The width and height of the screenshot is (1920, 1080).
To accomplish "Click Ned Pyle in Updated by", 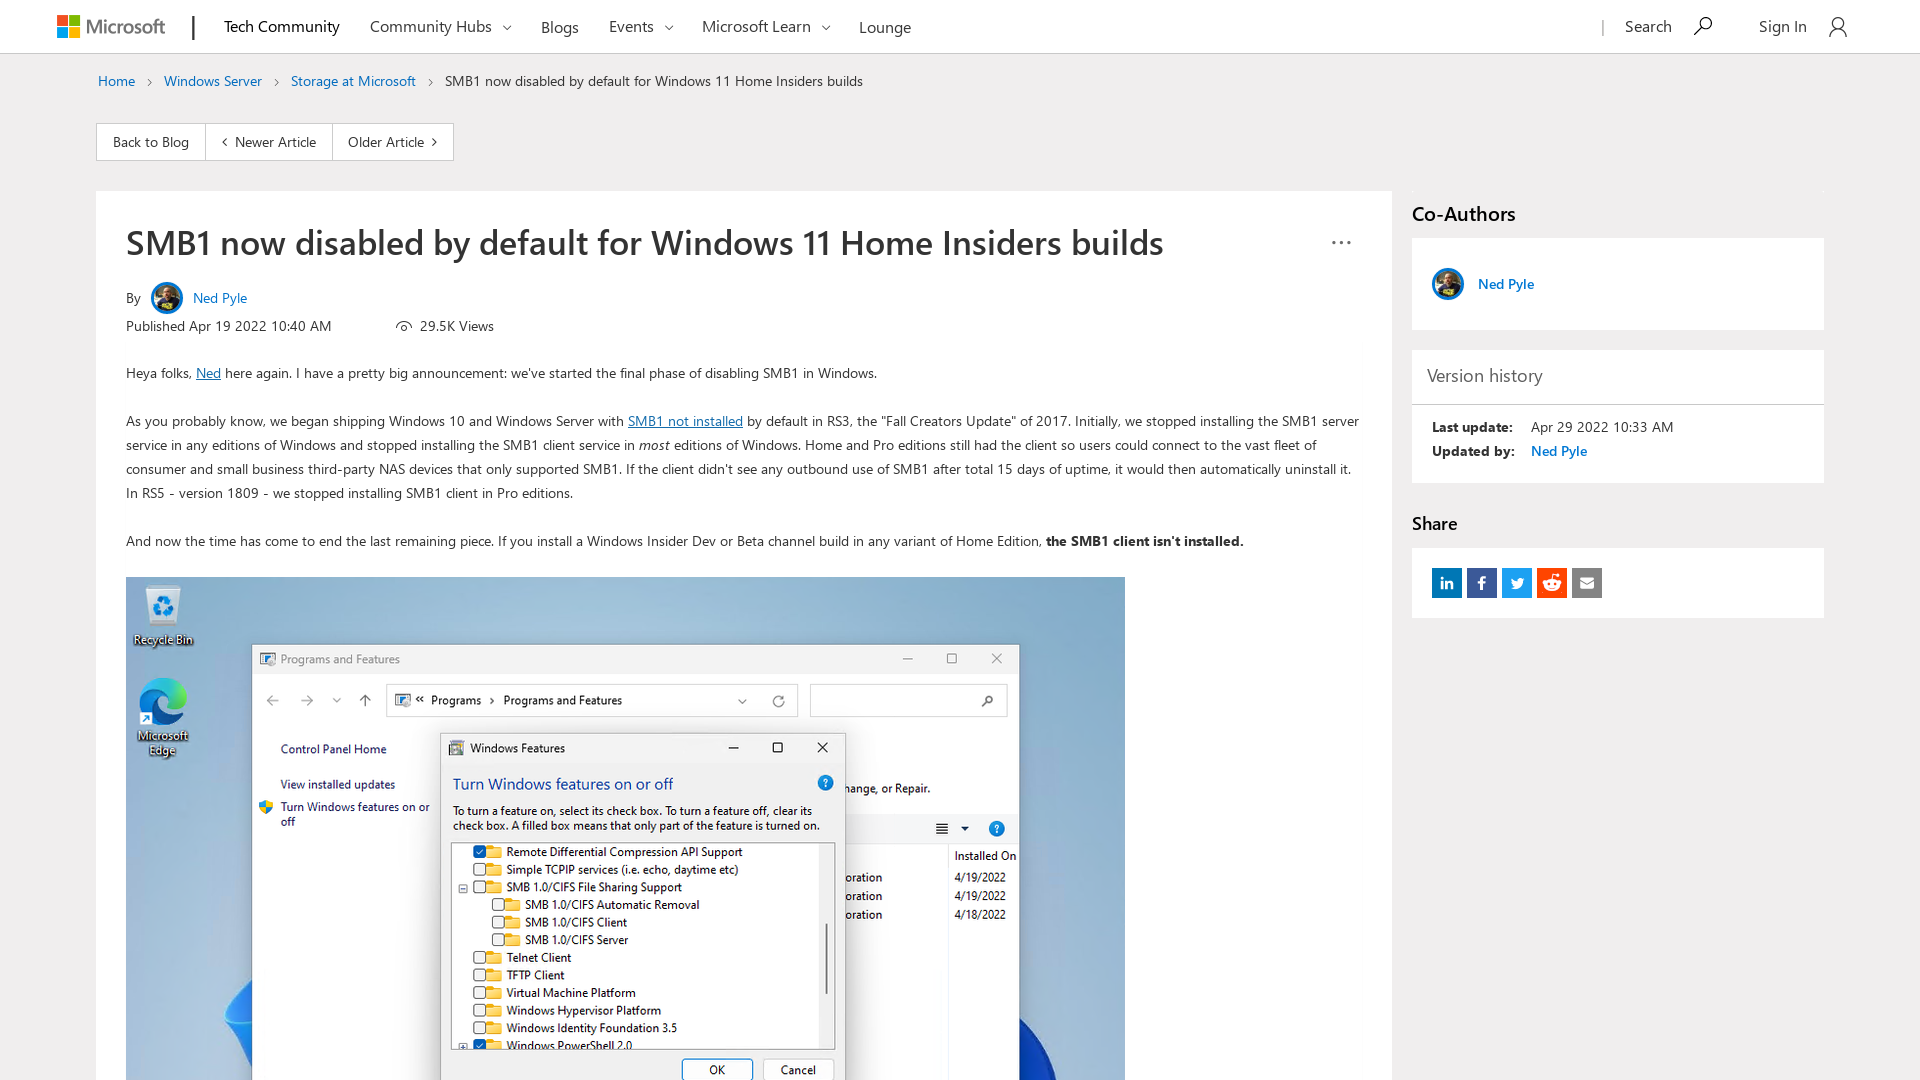I will 1559,451.
